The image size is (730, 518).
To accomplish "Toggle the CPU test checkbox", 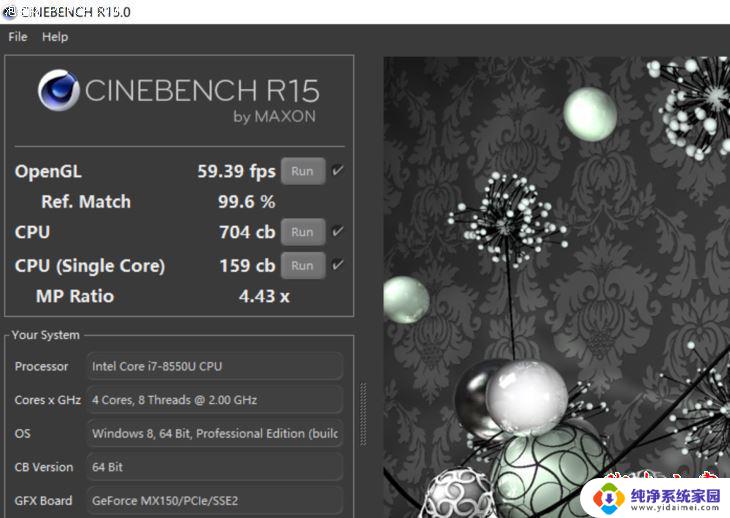I will click(338, 231).
